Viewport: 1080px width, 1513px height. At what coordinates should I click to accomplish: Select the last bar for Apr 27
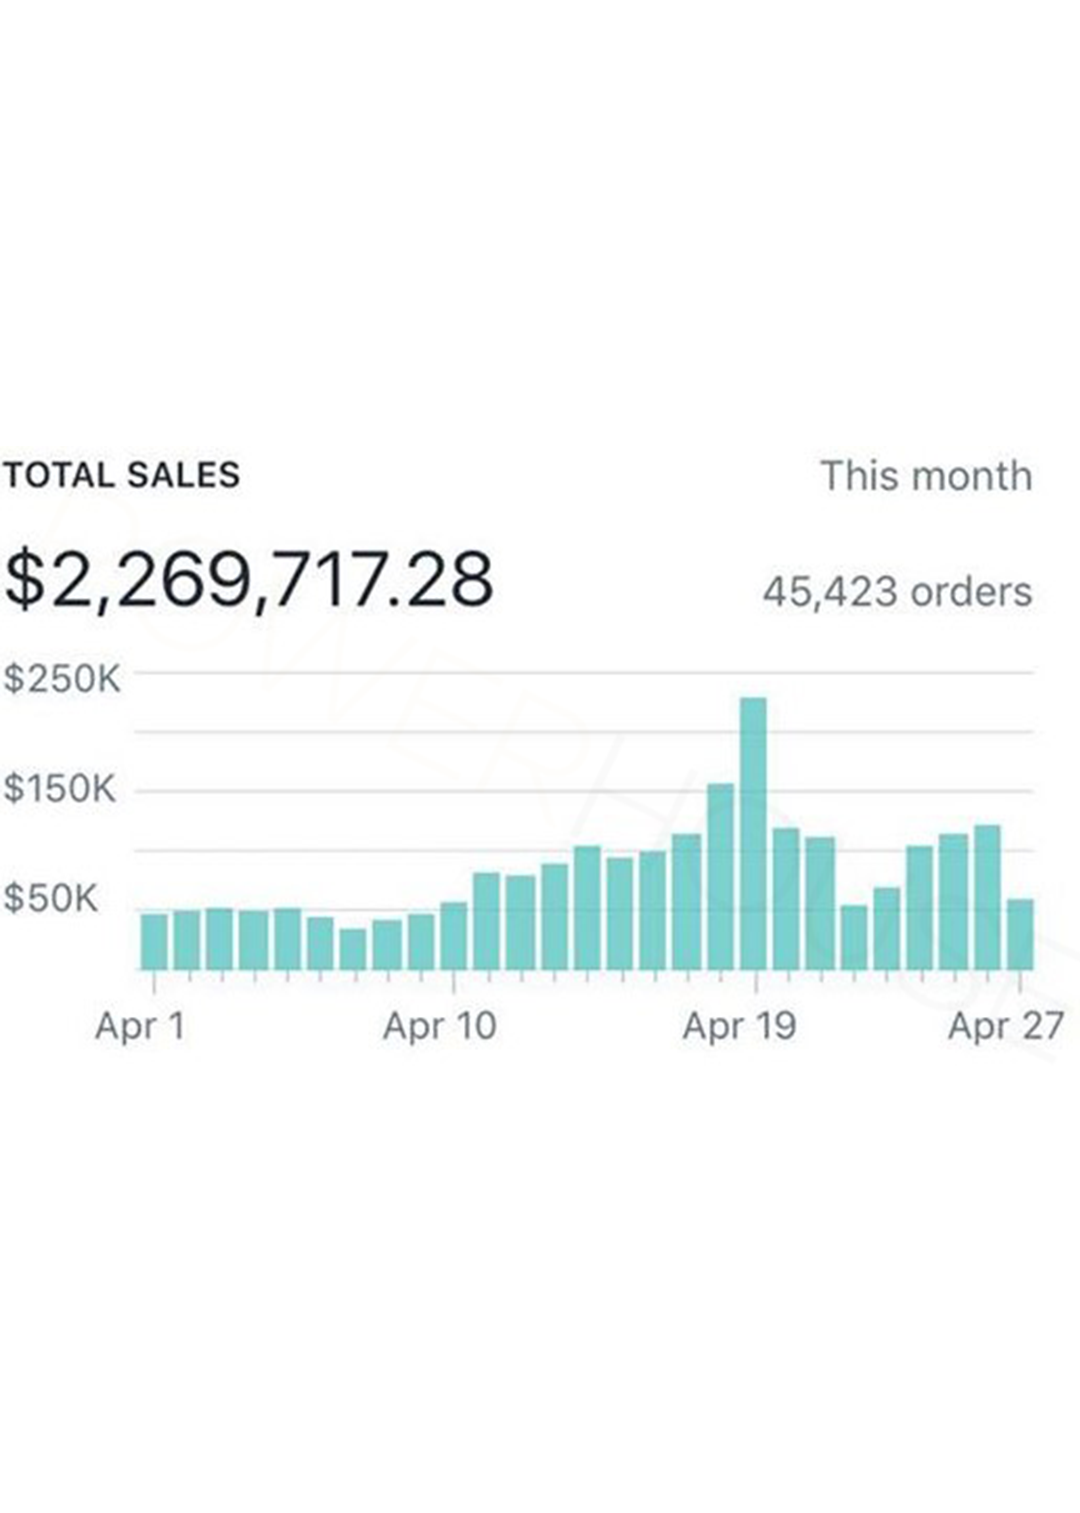[x=1020, y=934]
